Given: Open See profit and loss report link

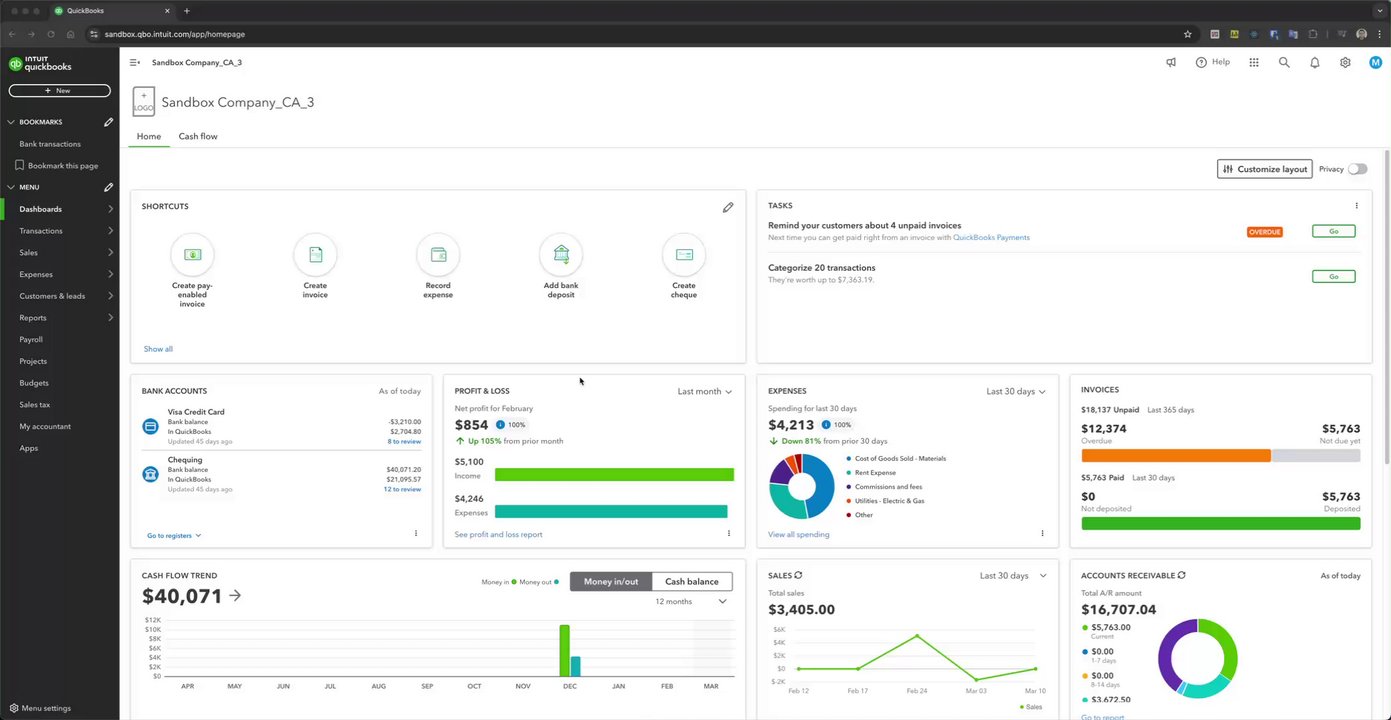Looking at the screenshot, I should click(x=498, y=534).
